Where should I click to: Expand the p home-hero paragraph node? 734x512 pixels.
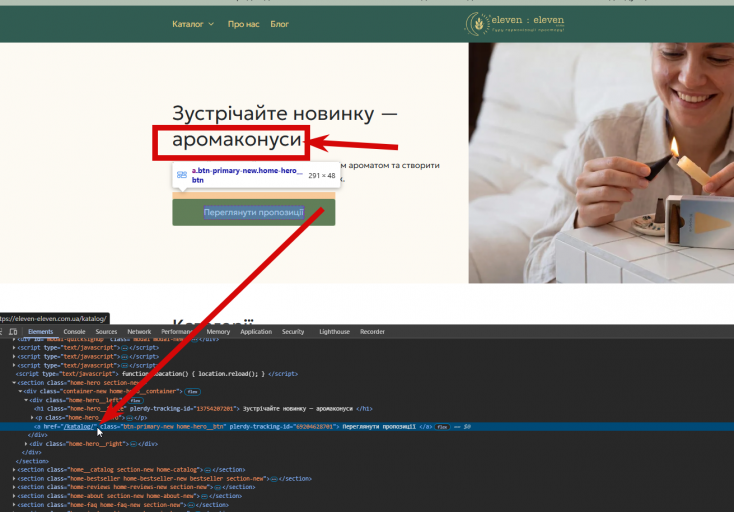[x=32, y=417]
